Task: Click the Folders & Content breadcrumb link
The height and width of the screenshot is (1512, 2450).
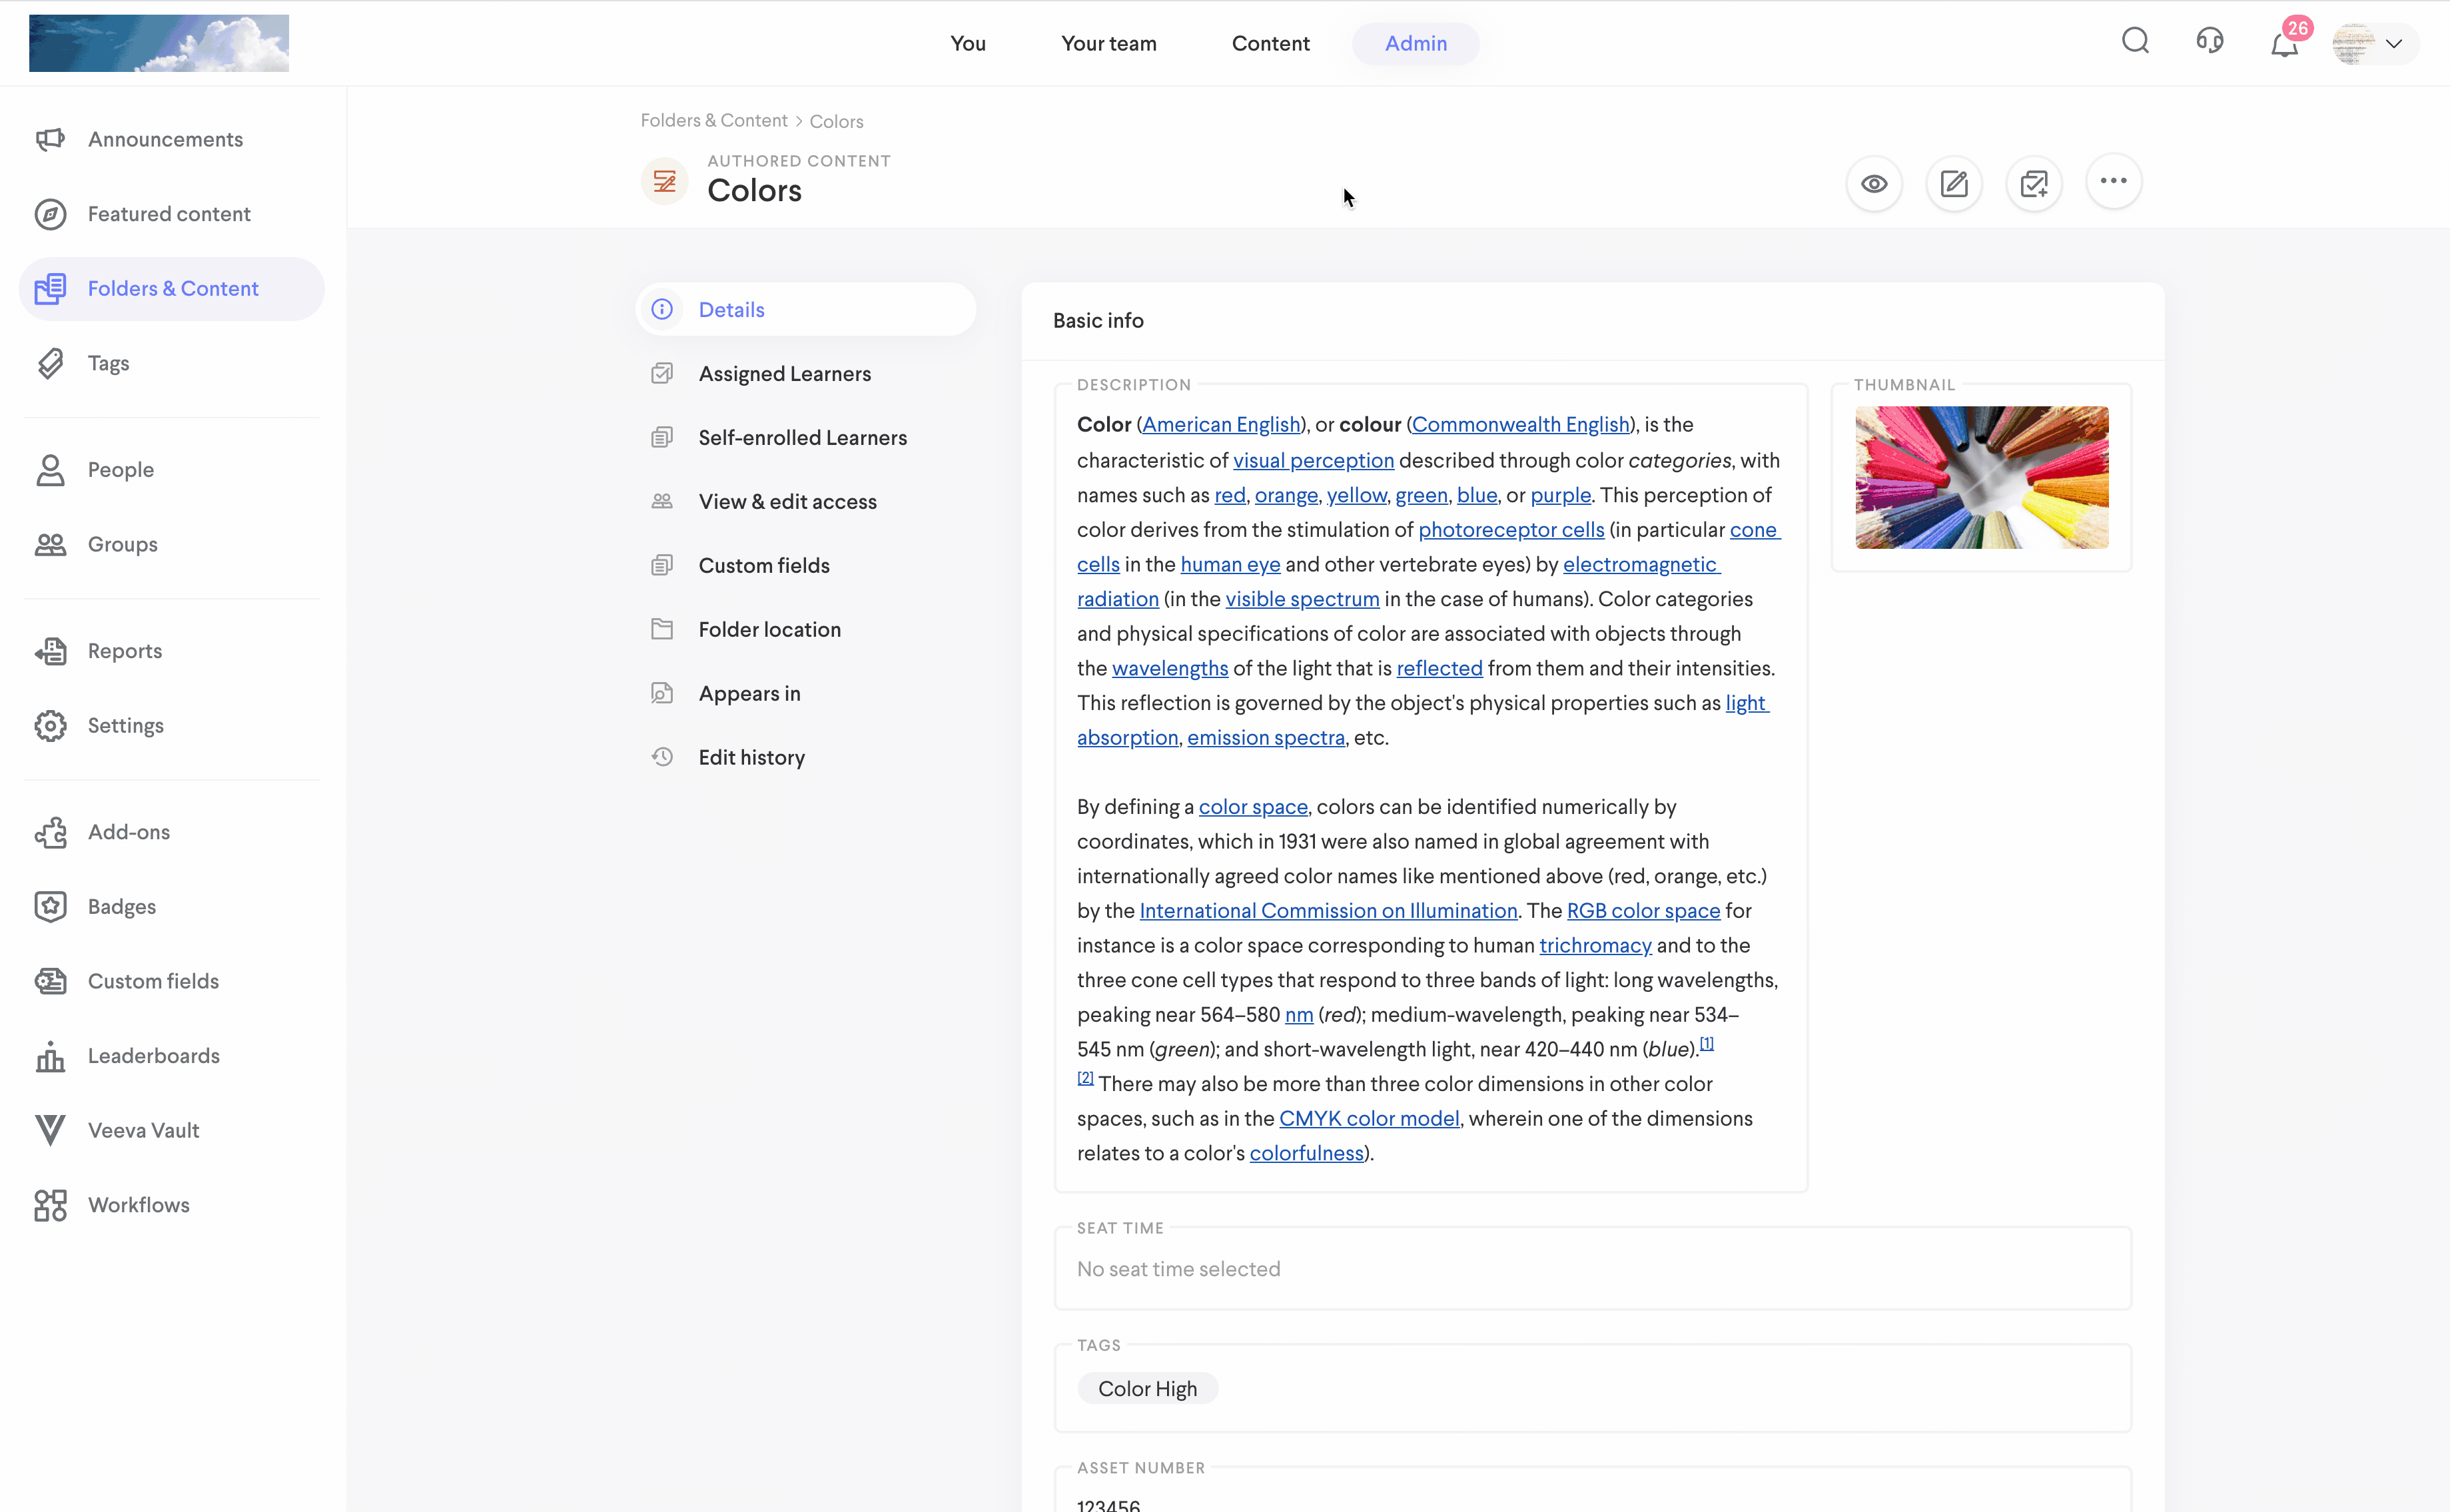Action: click(x=713, y=120)
